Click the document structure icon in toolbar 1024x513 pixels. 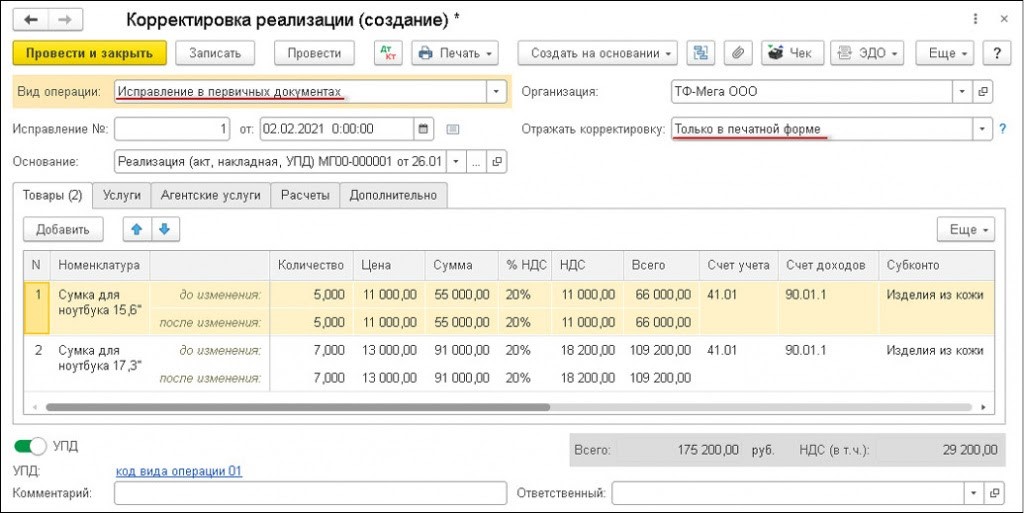point(701,53)
